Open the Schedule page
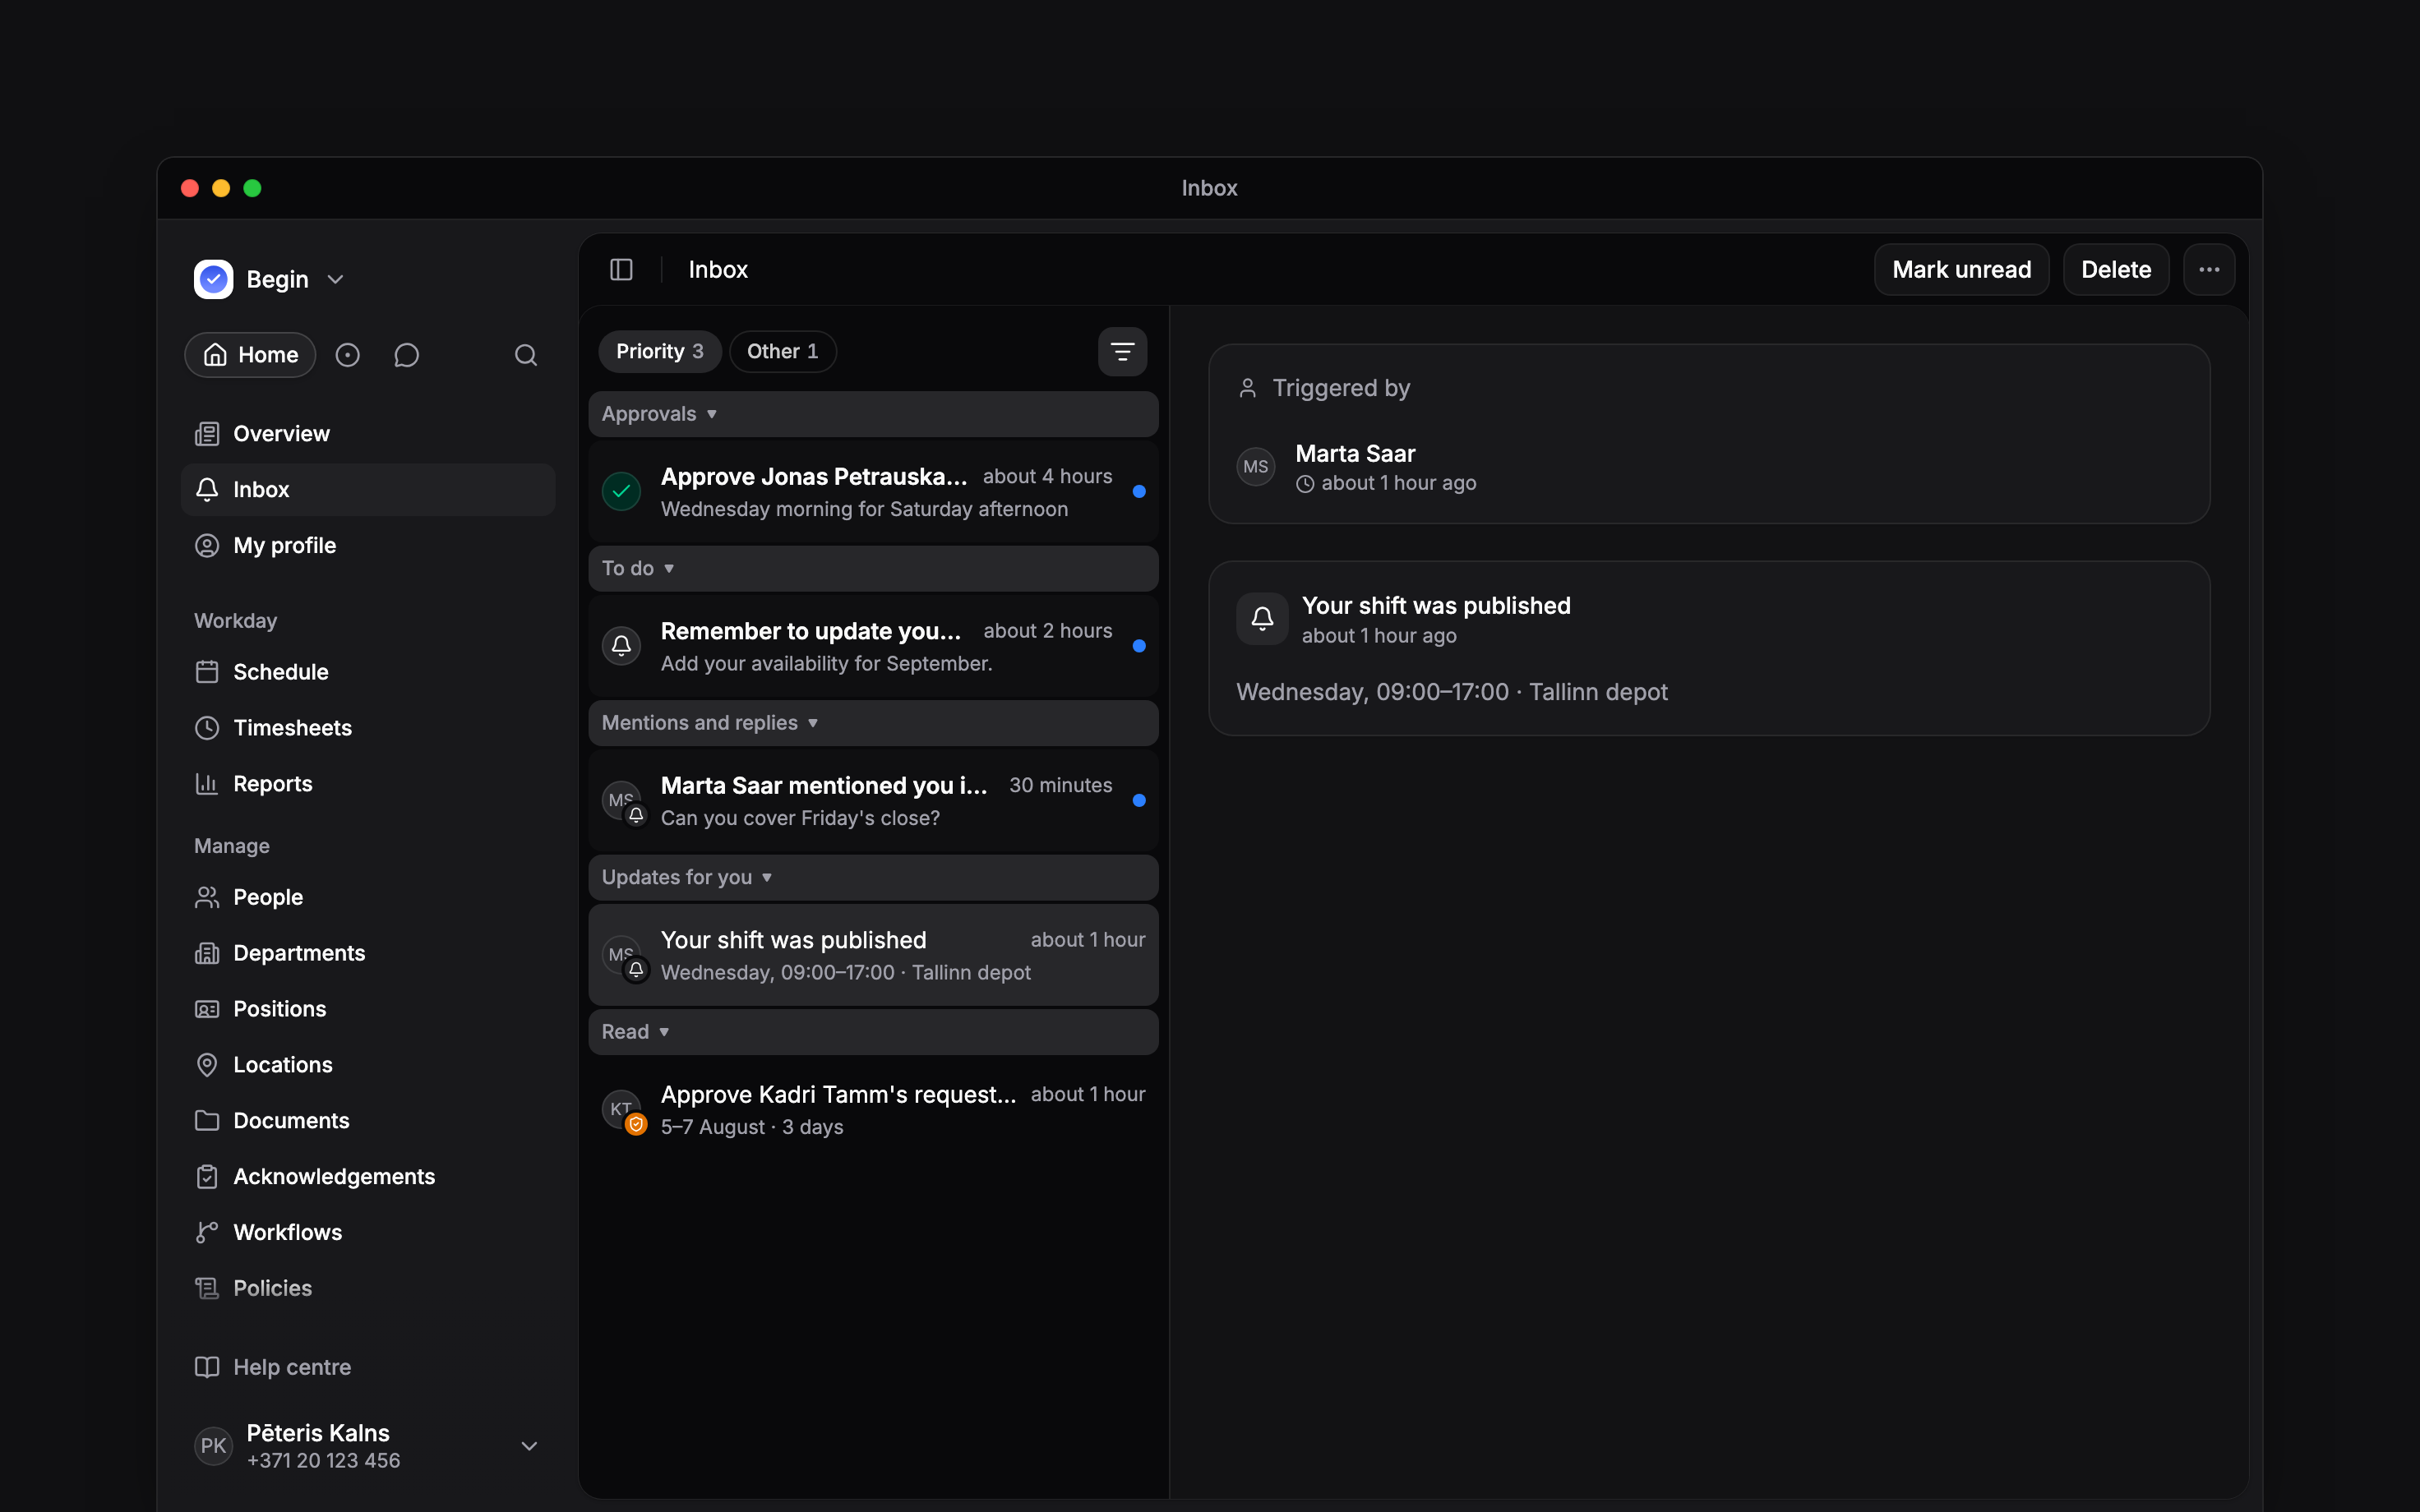Image resolution: width=2420 pixels, height=1512 pixels. click(x=367, y=672)
